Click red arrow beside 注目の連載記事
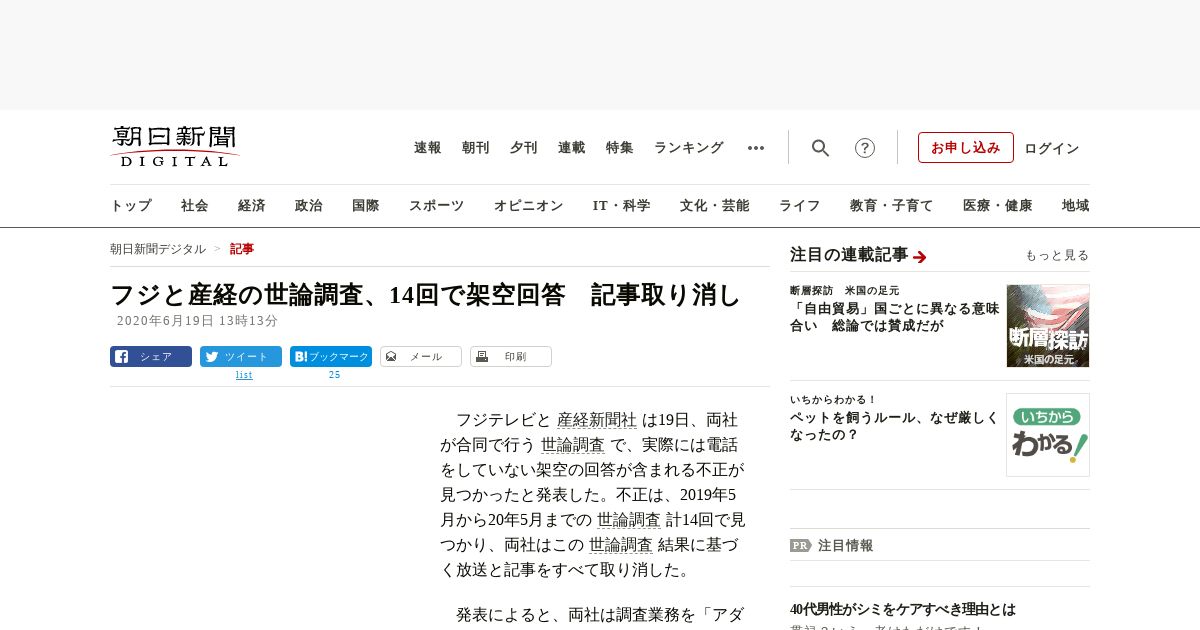This screenshot has height=630, width=1200. [x=920, y=257]
